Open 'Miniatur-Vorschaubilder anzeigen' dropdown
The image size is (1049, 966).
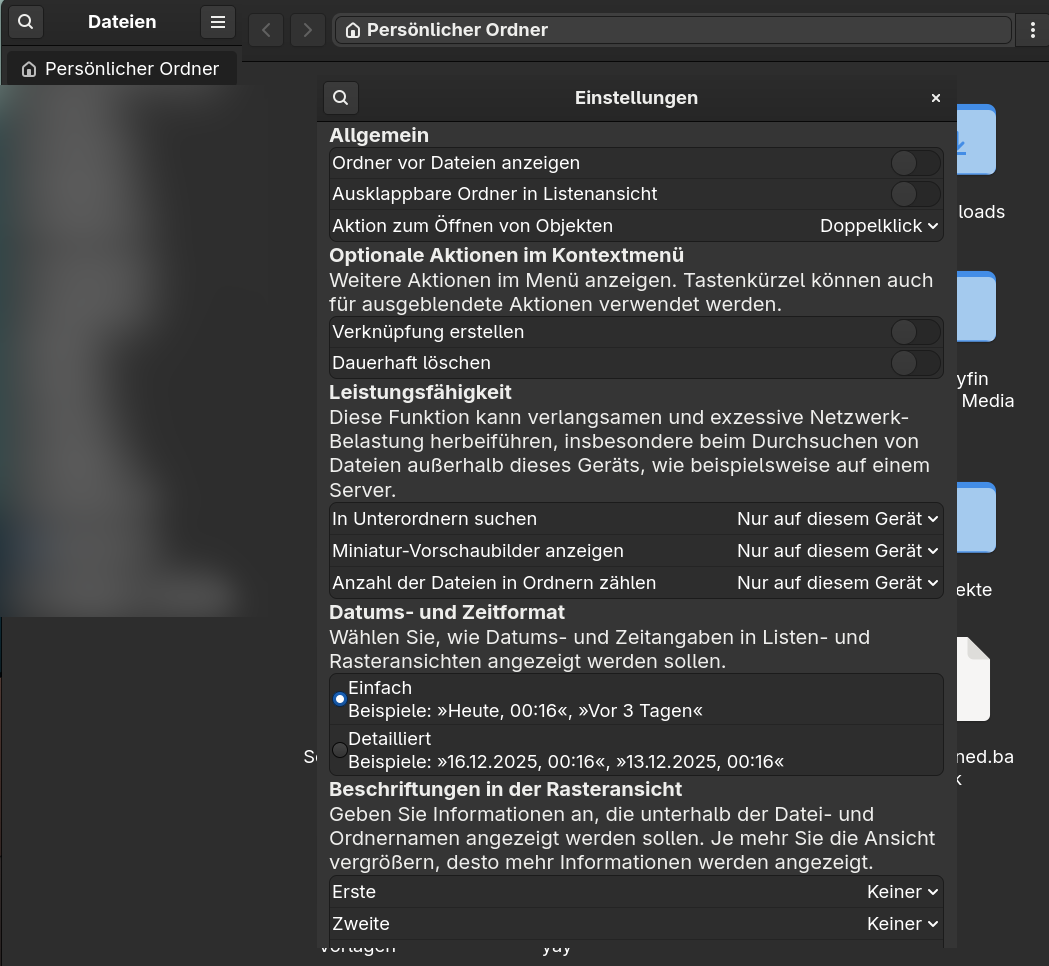tap(838, 551)
